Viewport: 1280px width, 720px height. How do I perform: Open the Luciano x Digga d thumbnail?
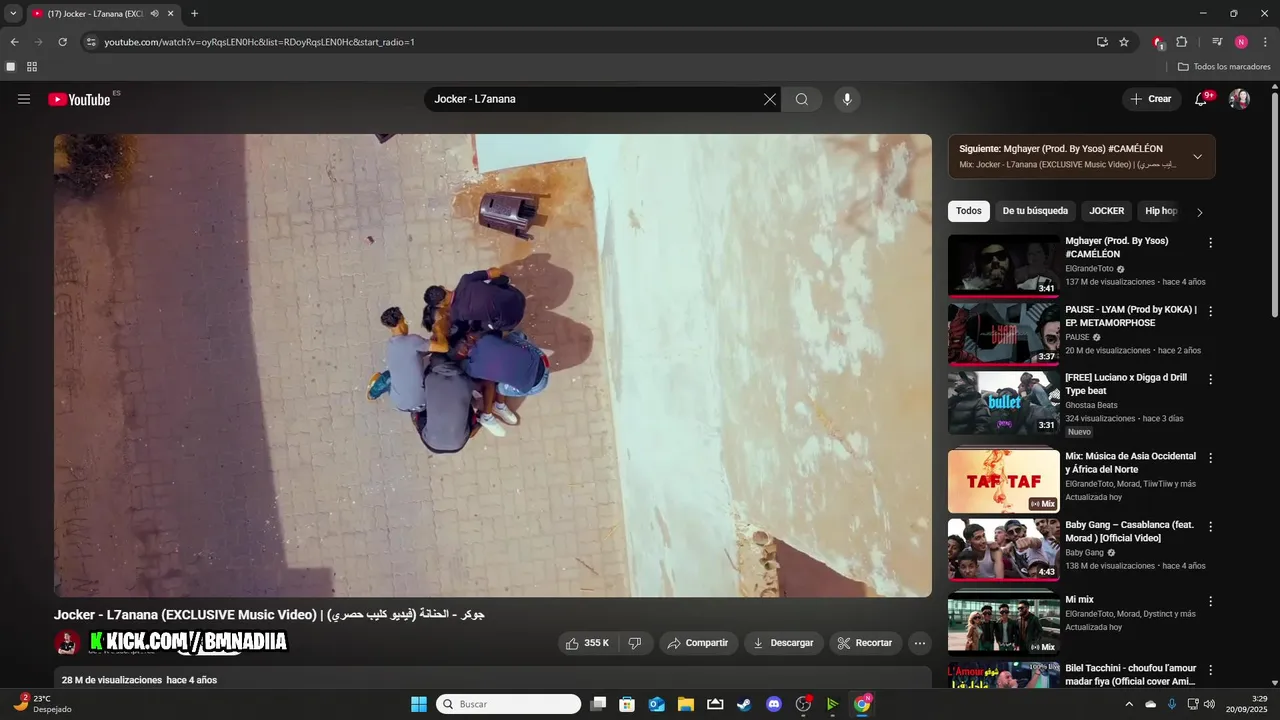(1004, 403)
